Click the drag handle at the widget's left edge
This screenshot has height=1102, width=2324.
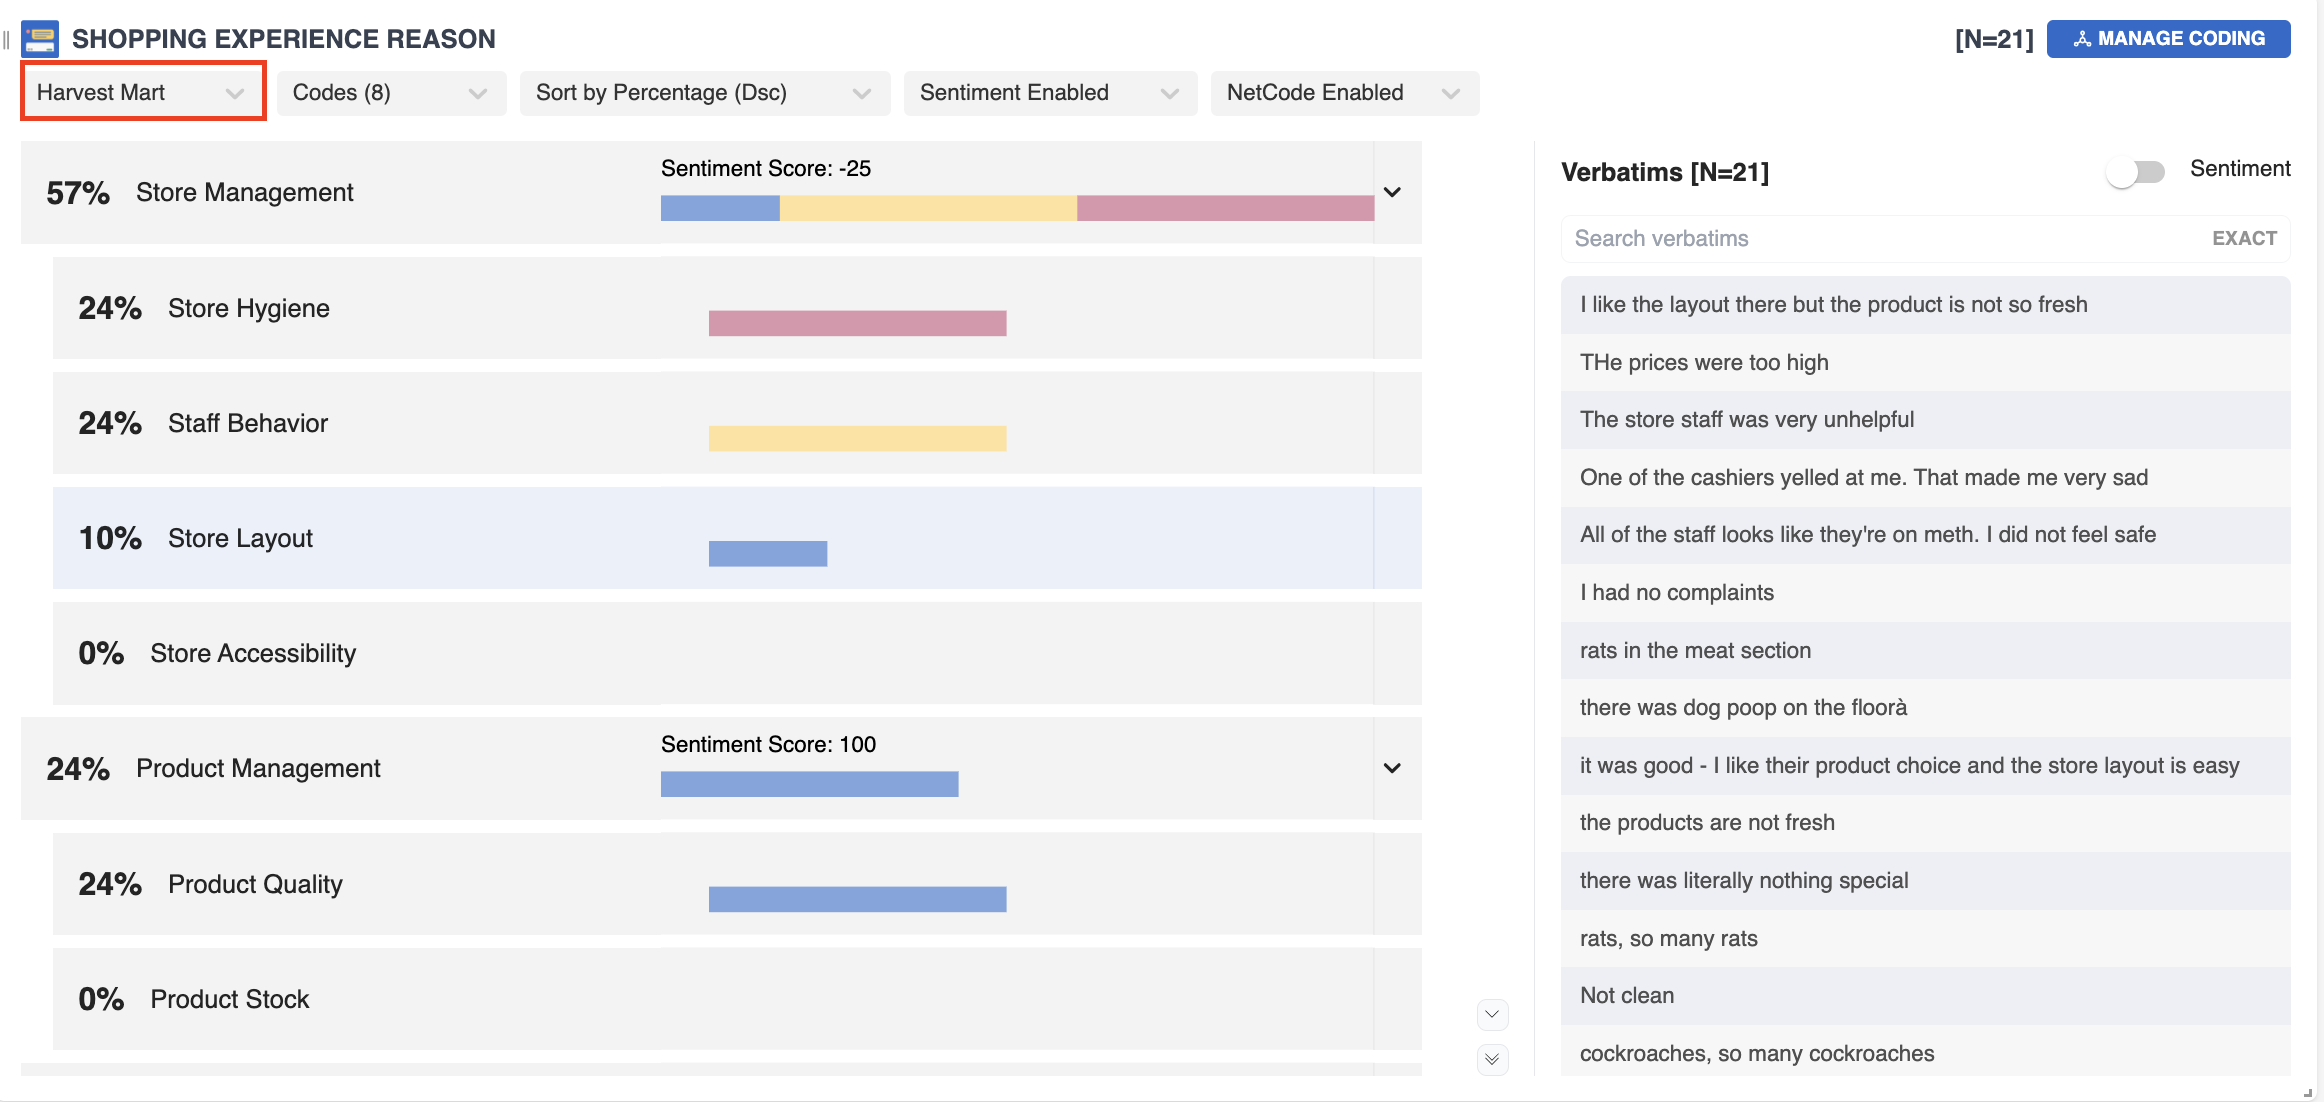click(6, 39)
